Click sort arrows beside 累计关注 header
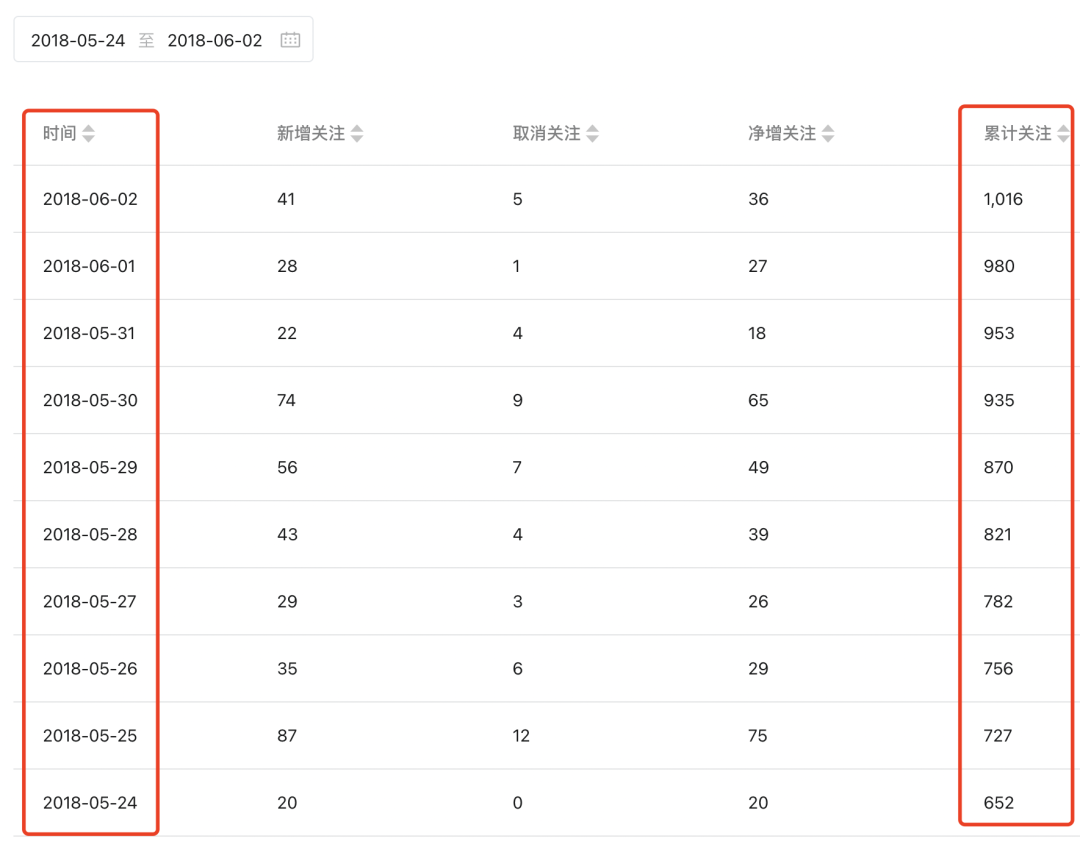The width and height of the screenshot is (1080, 844). pos(1063,134)
